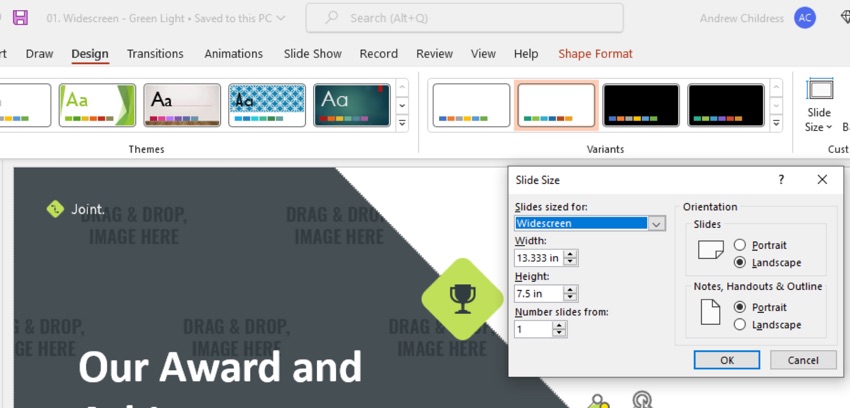Close the Slide Size dialog

coord(822,179)
